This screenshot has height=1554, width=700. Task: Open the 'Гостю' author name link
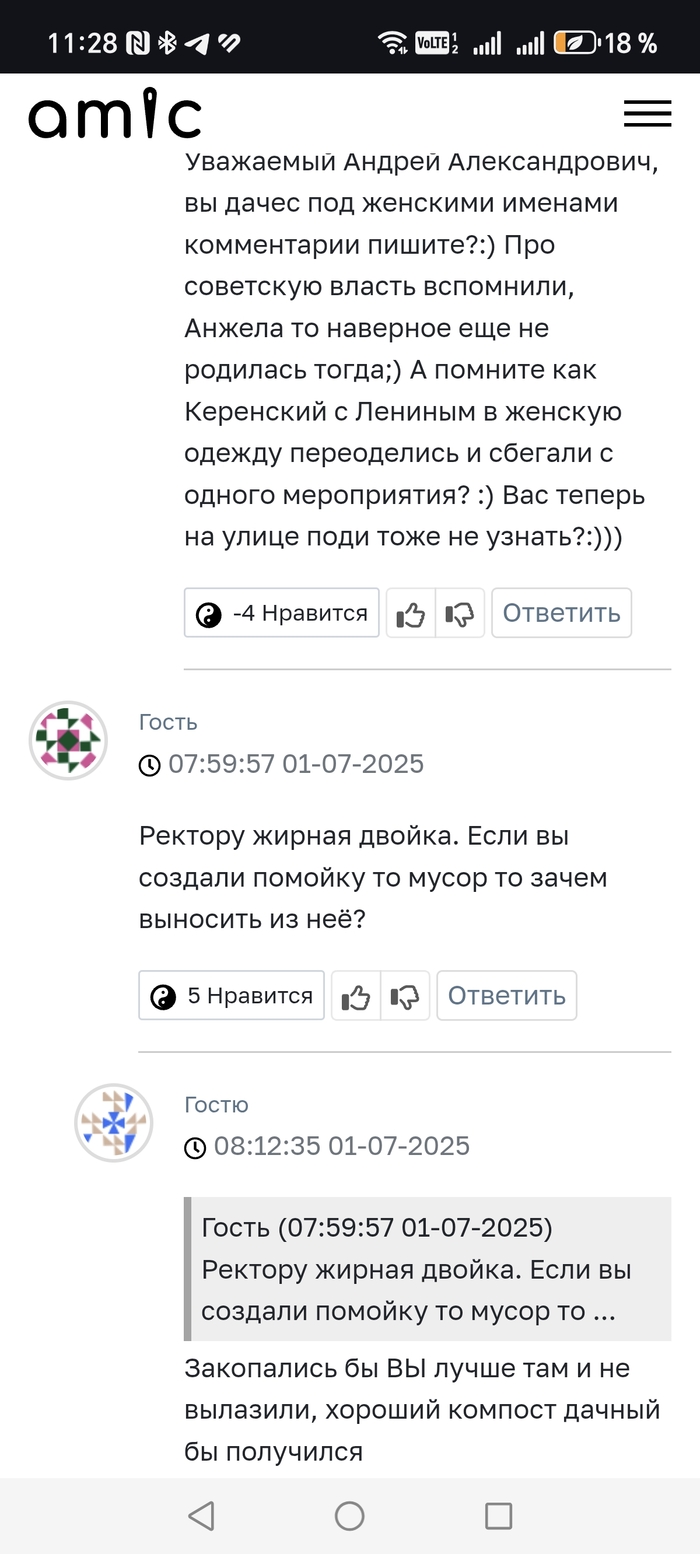coord(217,1105)
